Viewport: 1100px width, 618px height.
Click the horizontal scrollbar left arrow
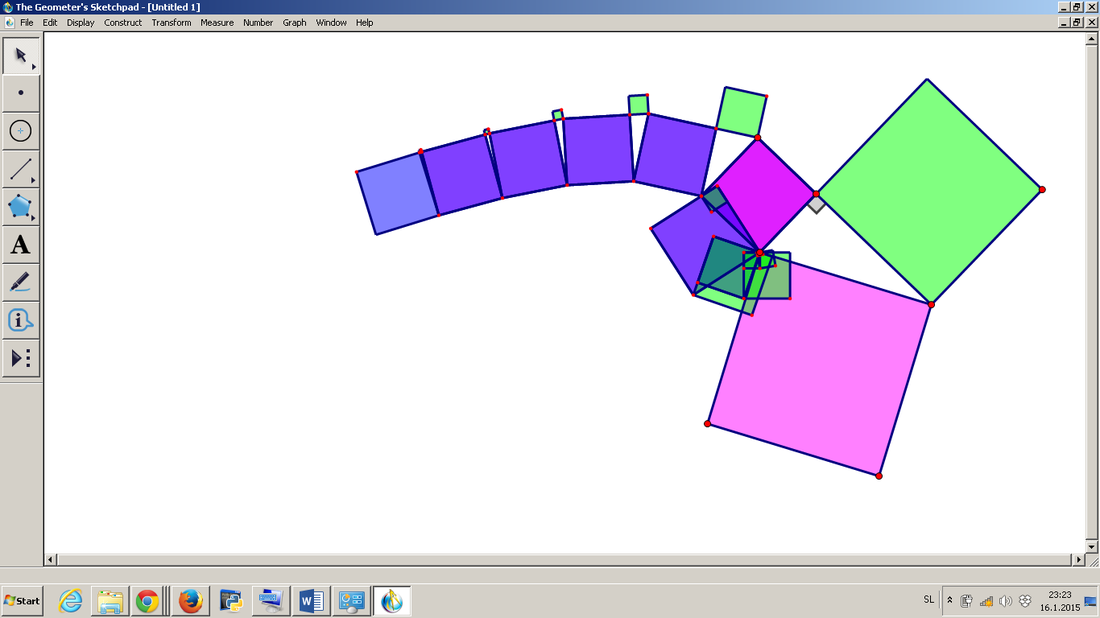[51, 560]
